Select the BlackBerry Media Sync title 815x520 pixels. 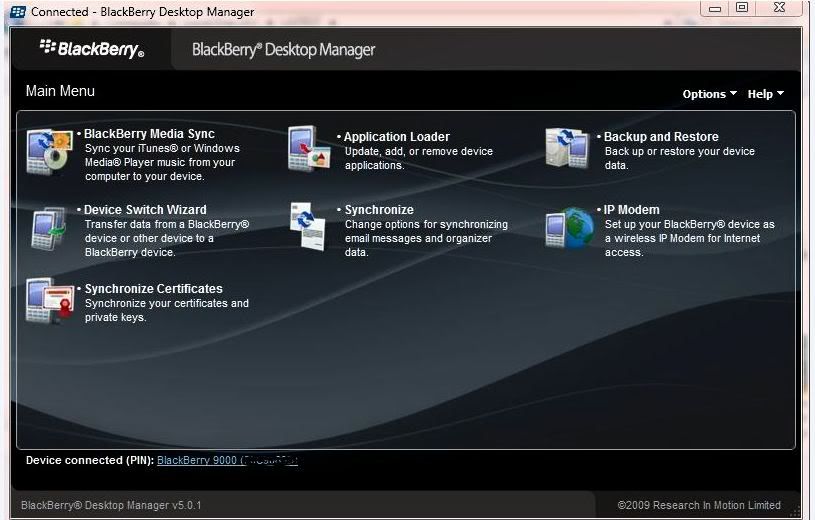coord(149,134)
